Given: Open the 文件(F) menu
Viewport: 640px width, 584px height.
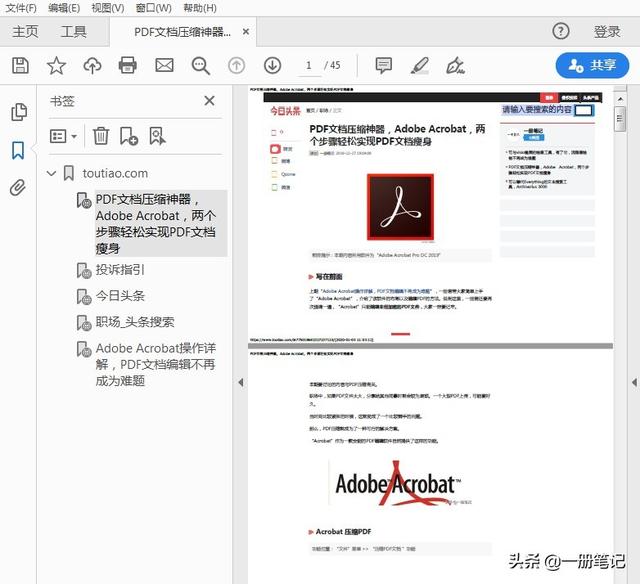Looking at the screenshot, I should click(21, 8).
